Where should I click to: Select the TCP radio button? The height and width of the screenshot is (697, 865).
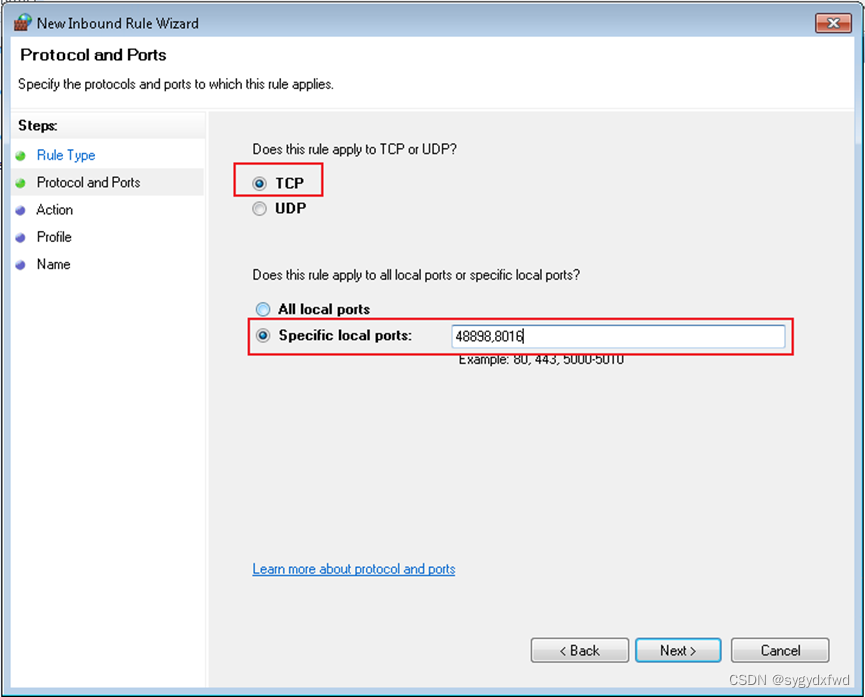(259, 183)
